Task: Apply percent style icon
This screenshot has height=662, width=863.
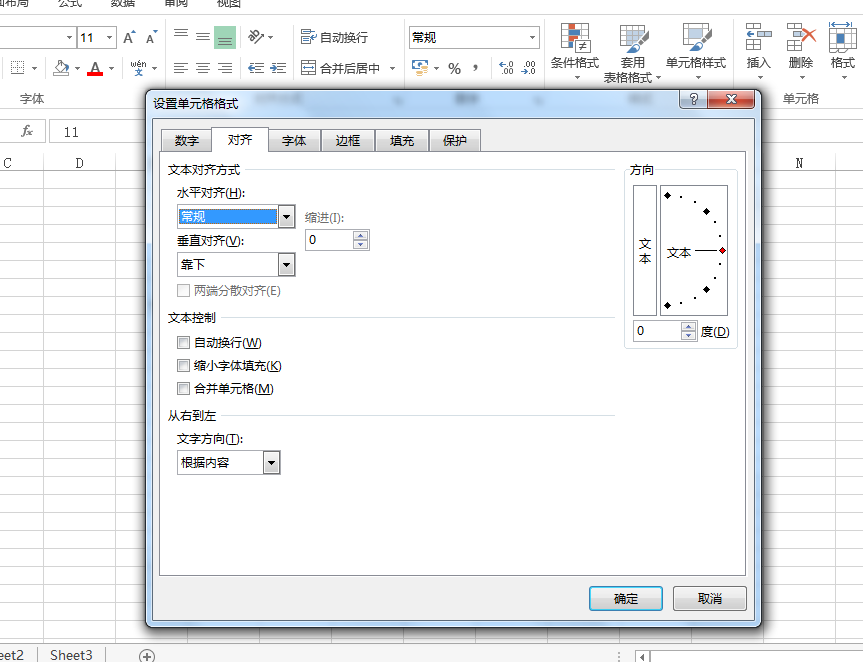Action: 454,68
